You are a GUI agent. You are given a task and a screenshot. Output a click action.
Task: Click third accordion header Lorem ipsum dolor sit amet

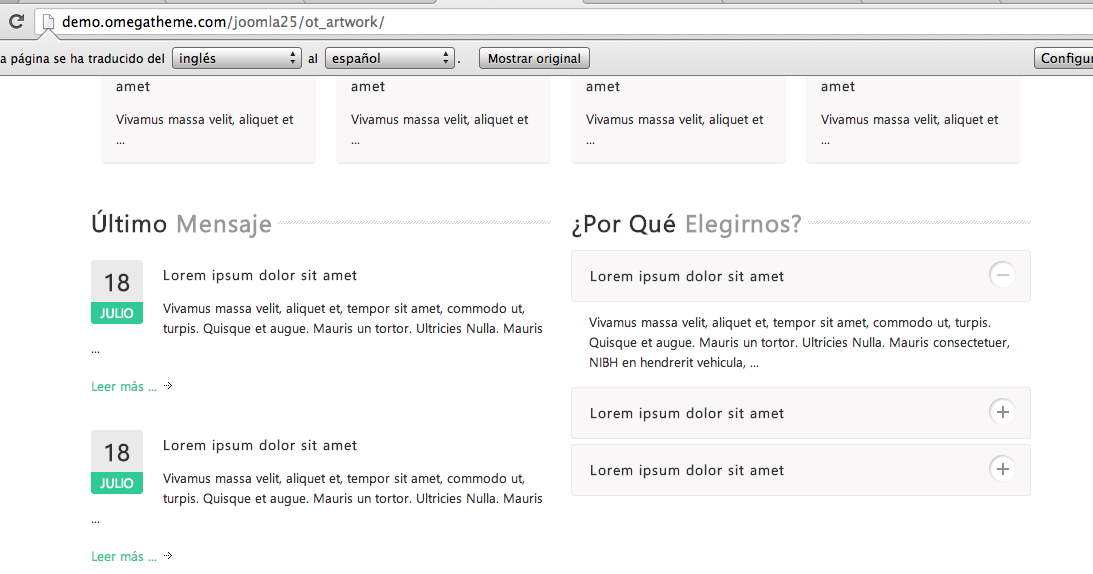coord(800,470)
